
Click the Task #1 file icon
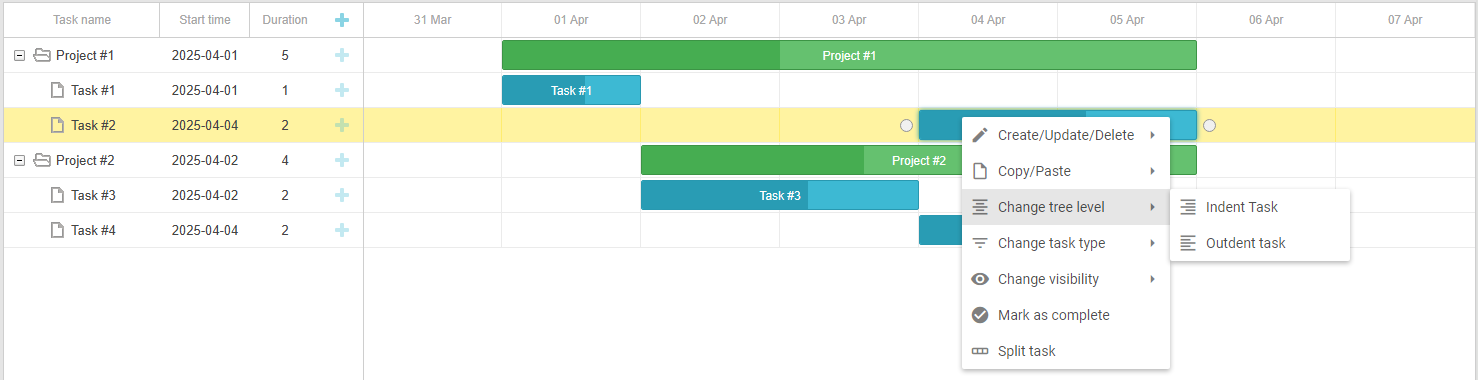coord(57,90)
